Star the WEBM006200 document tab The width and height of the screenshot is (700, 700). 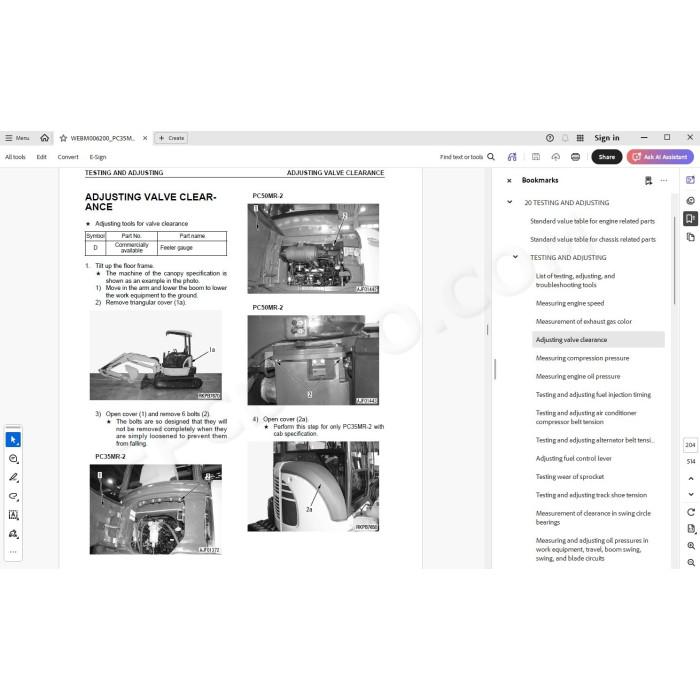(63, 138)
